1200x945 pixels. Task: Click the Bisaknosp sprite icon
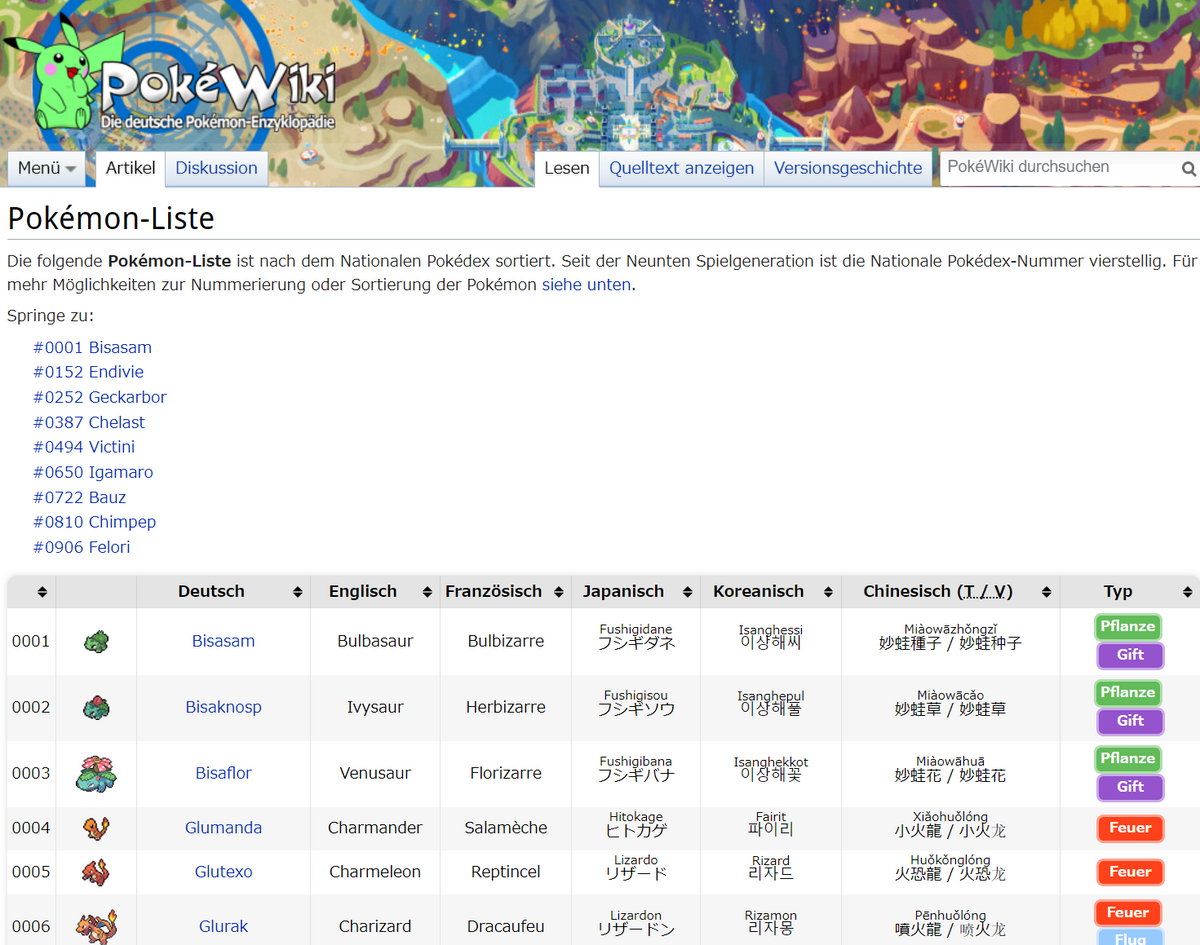[x=97, y=707]
